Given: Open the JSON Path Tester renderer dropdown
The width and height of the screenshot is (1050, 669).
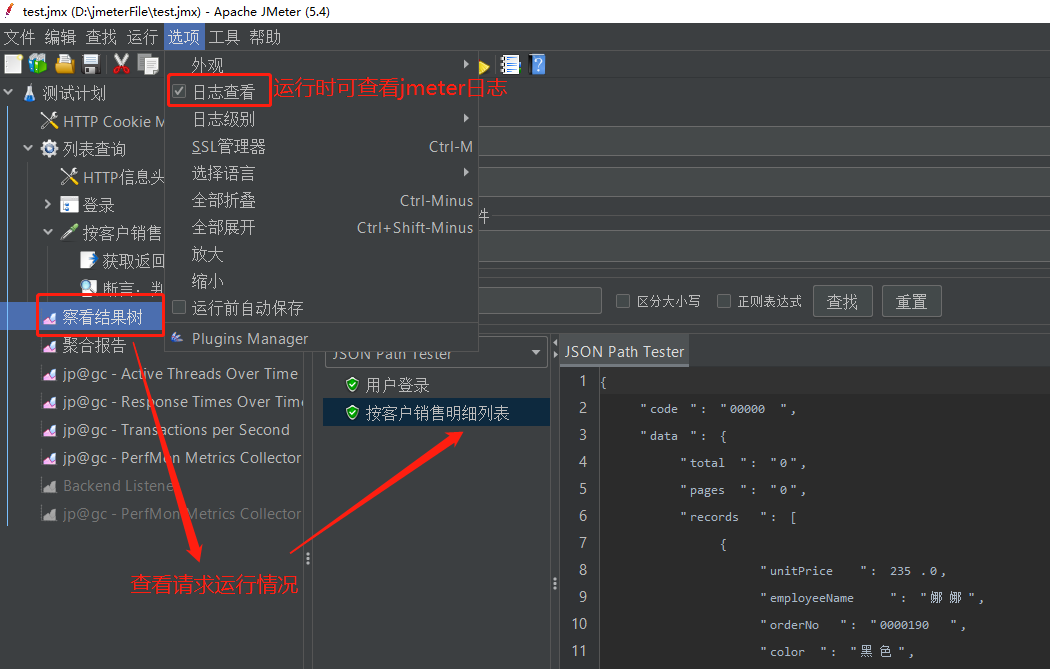Looking at the screenshot, I should (x=536, y=352).
